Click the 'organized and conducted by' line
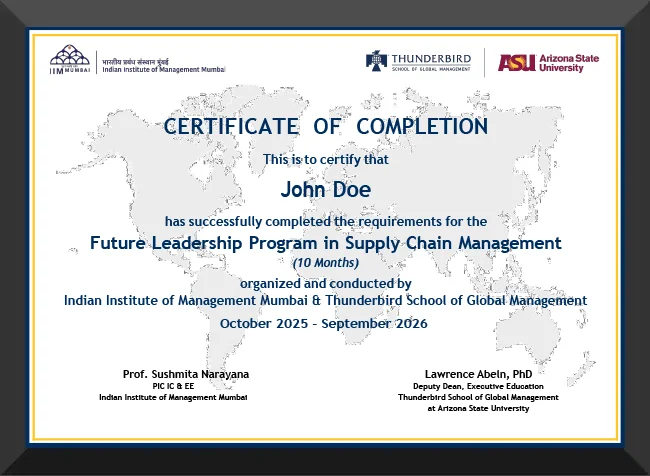 325,283
